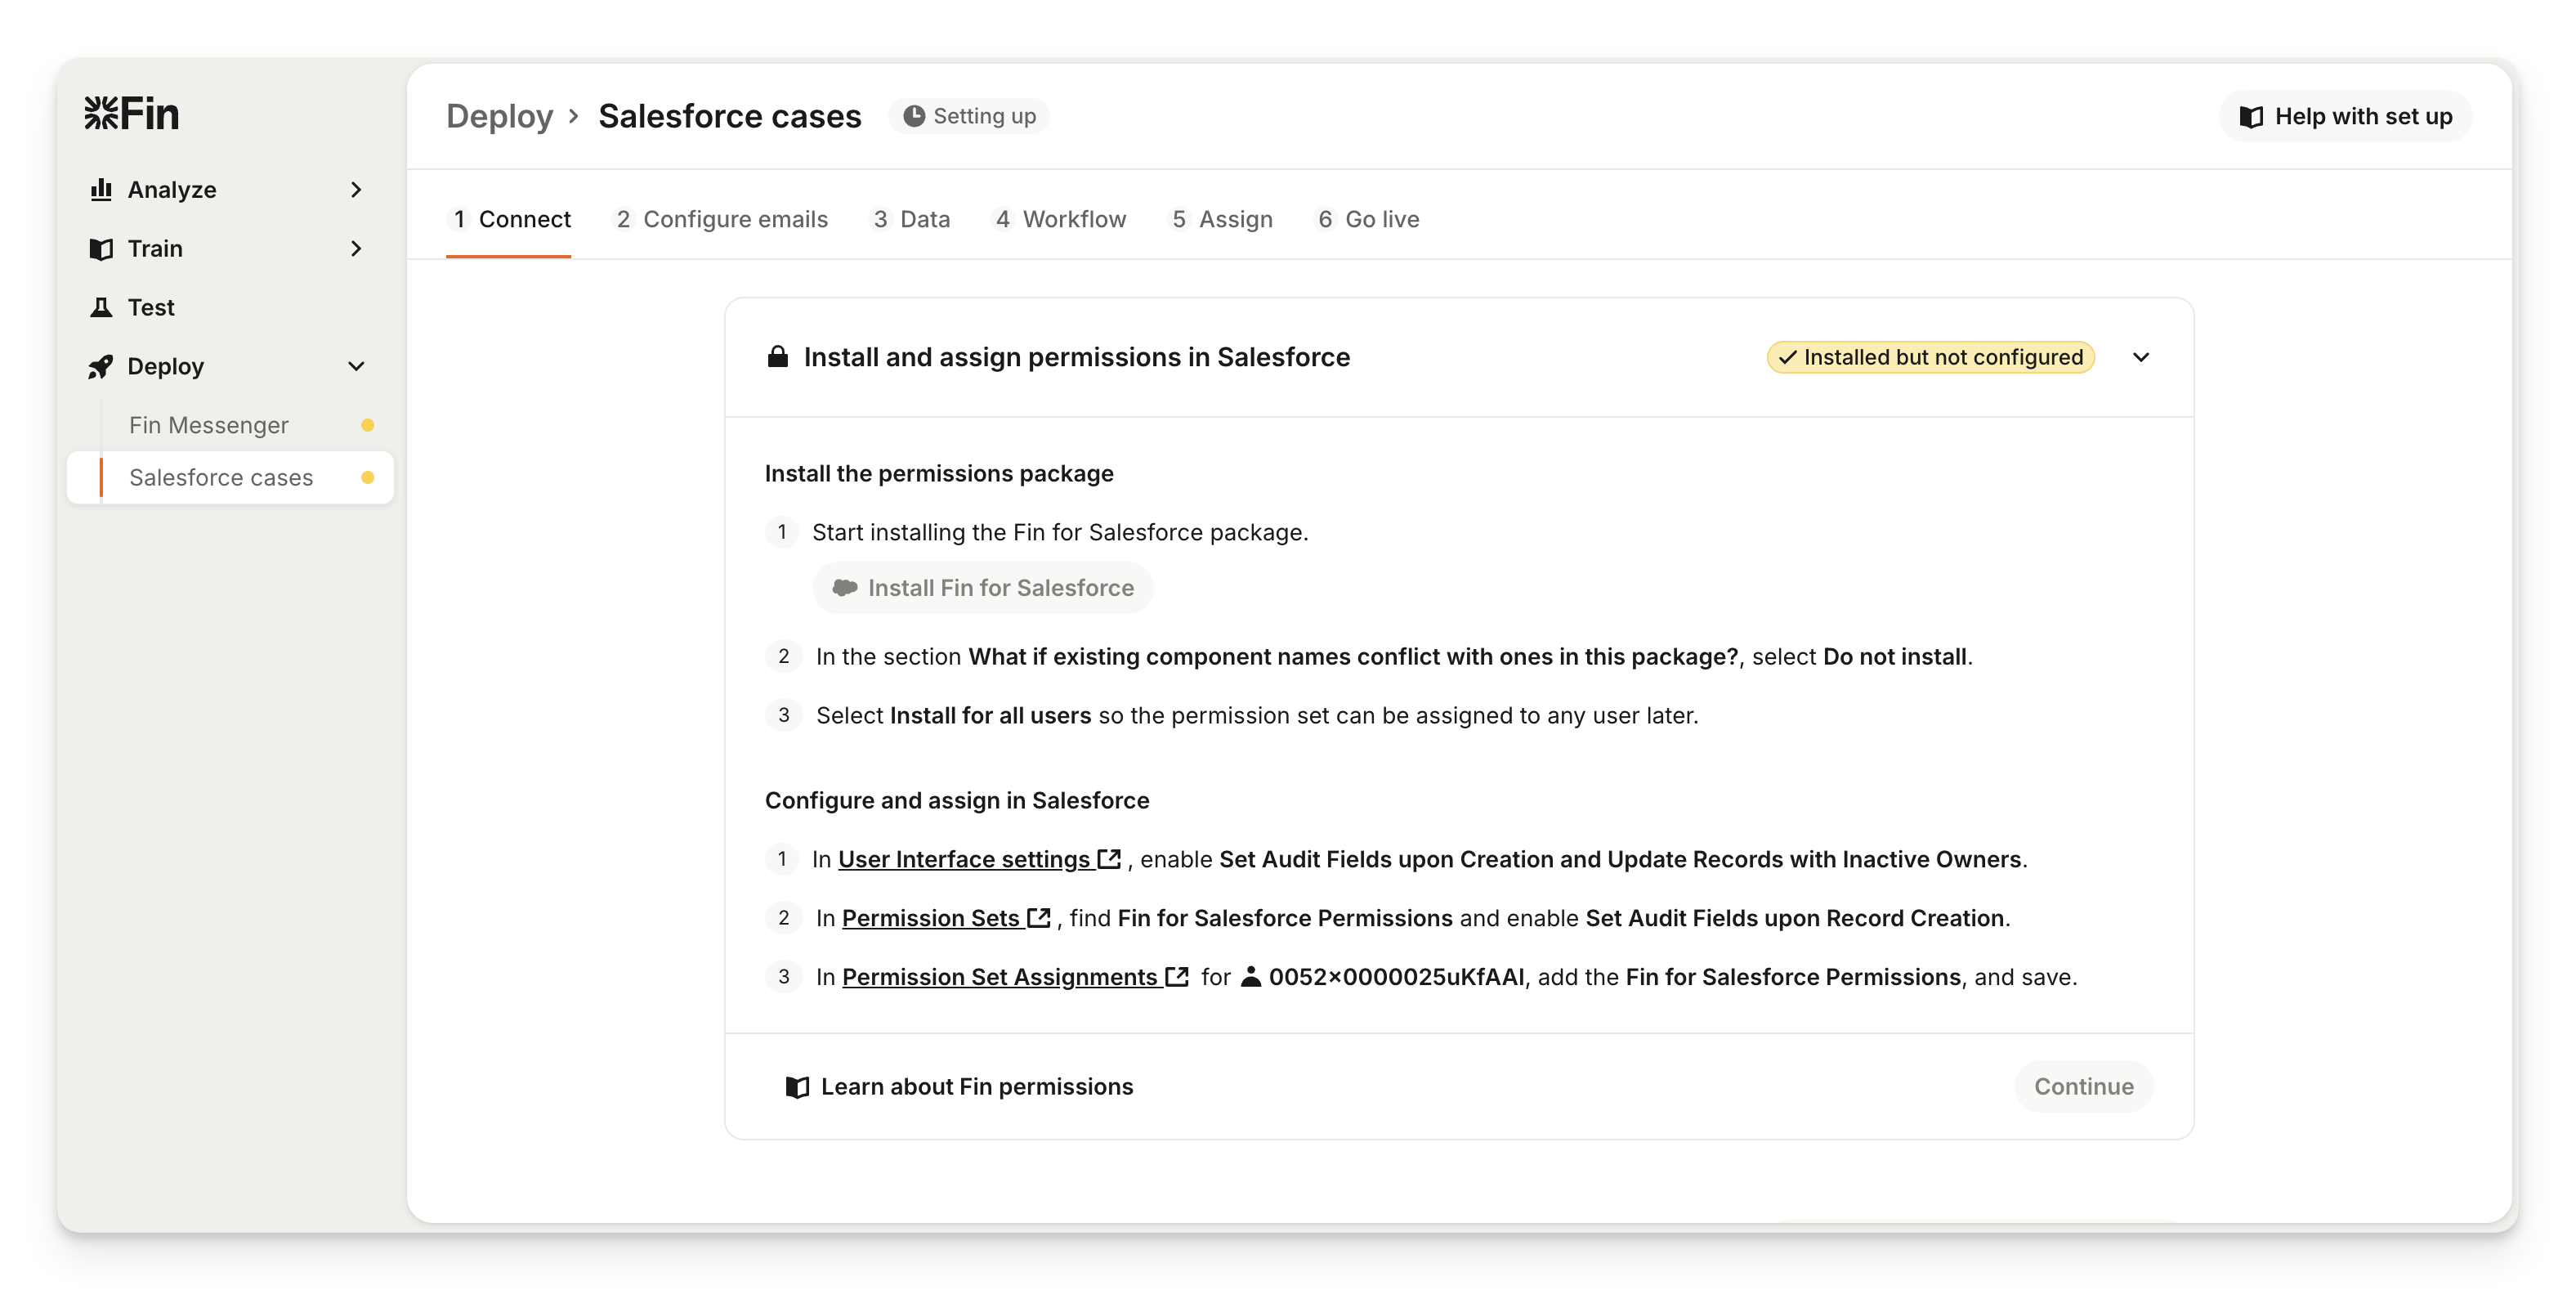Expand the Analyze menu chevron
The image size is (2576, 1290).
[356, 190]
